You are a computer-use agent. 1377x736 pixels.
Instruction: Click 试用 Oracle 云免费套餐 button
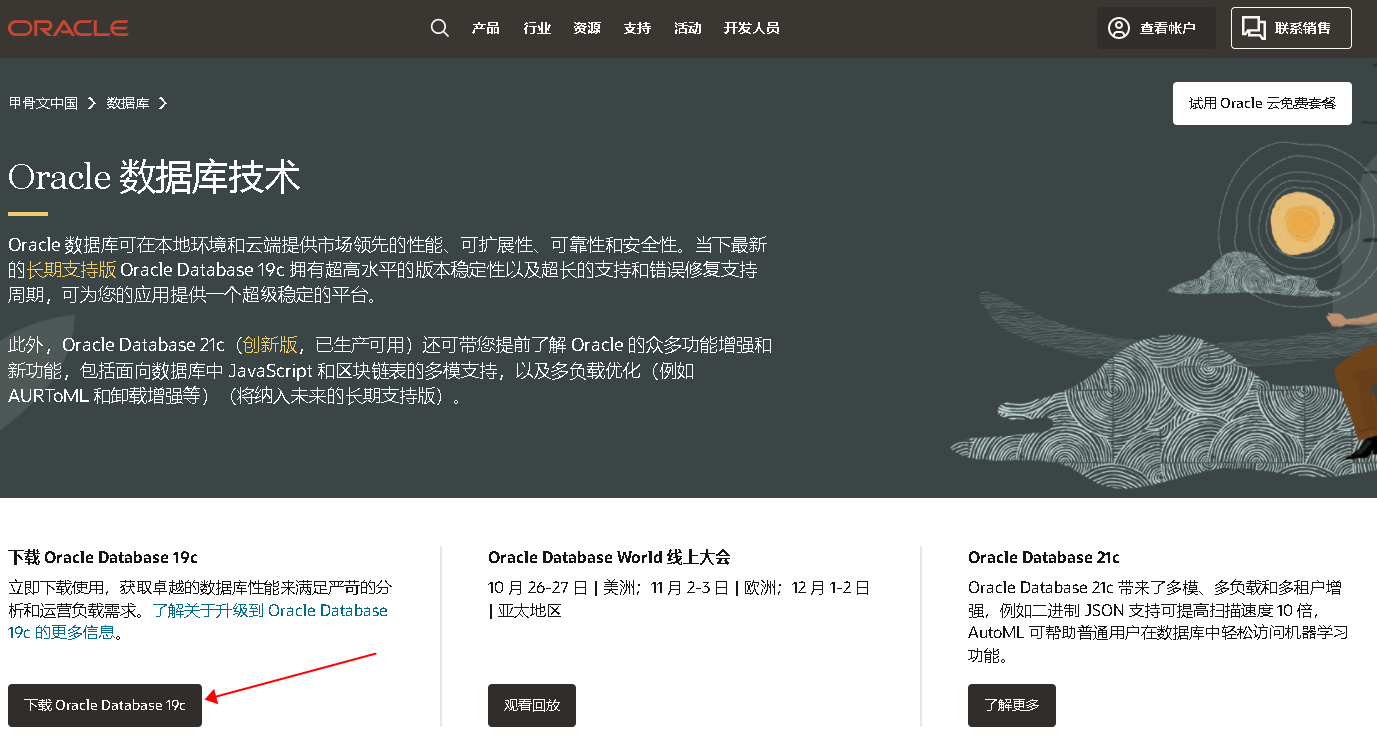click(x=1262, y=103)
